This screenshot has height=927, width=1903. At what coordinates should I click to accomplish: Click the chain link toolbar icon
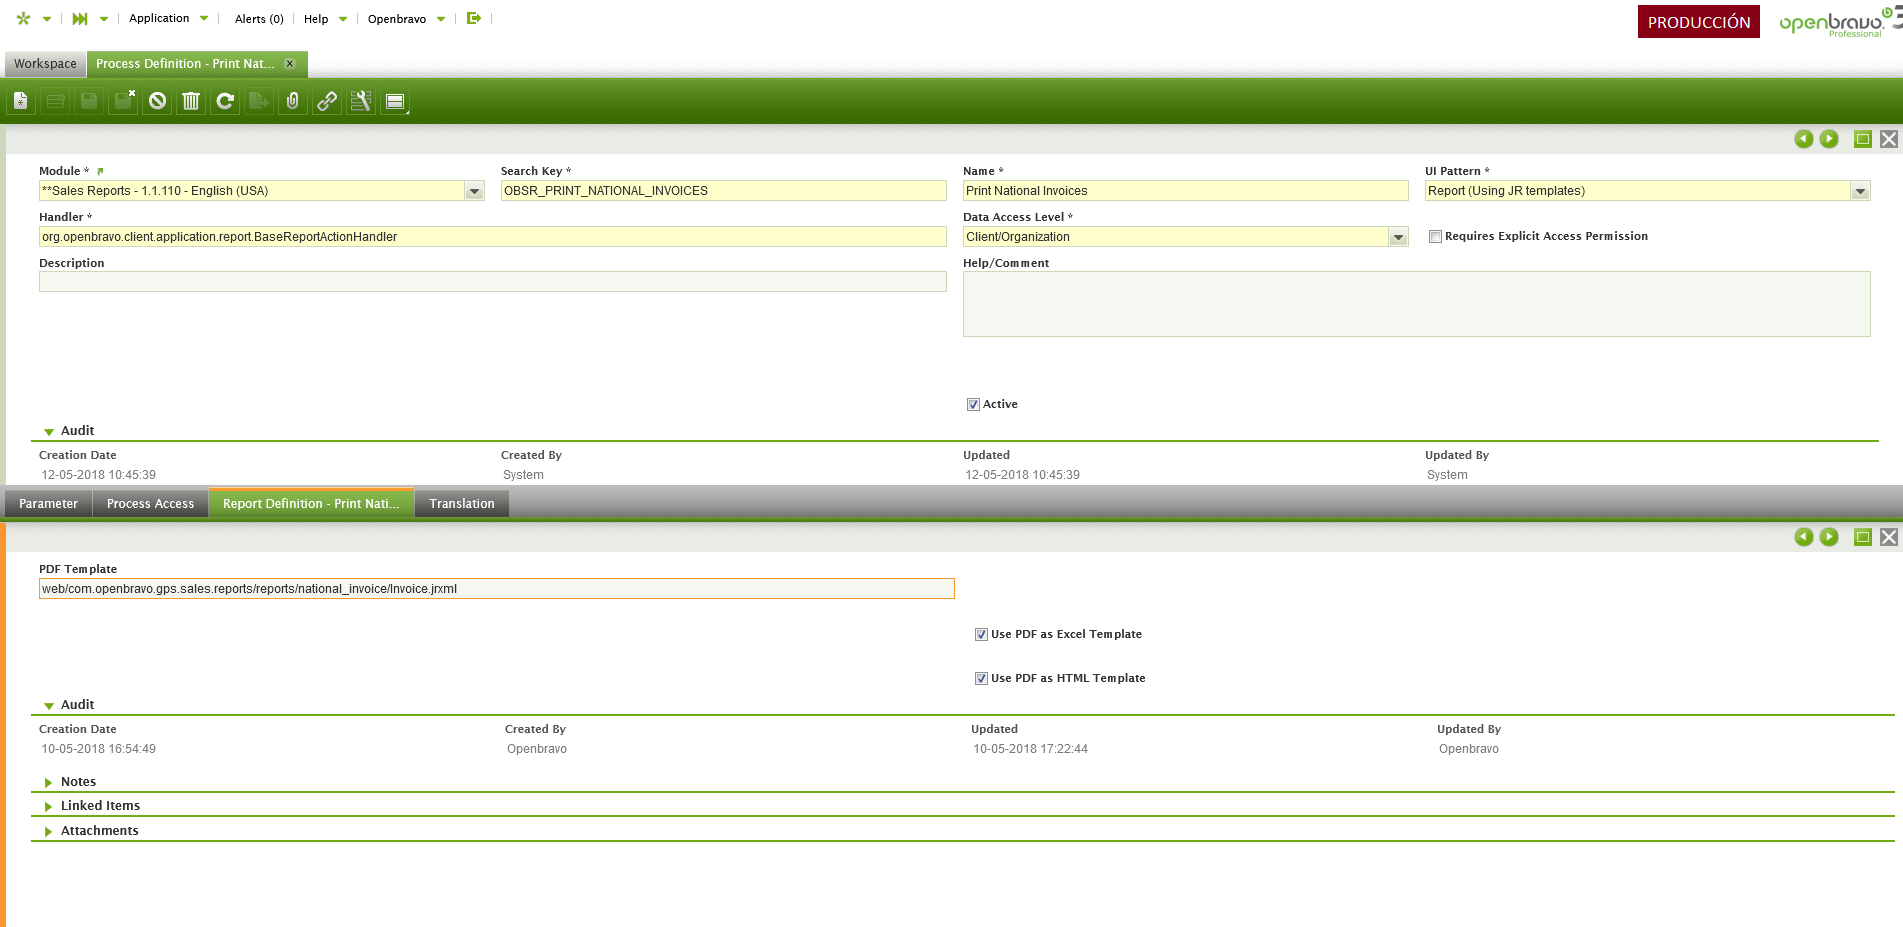tap(327, 101)
